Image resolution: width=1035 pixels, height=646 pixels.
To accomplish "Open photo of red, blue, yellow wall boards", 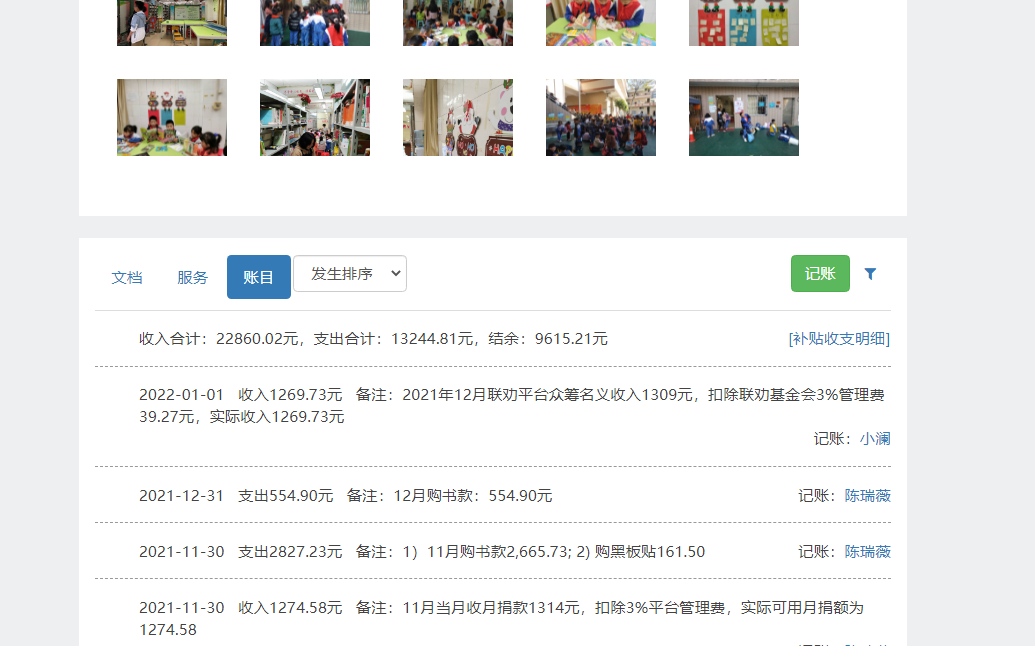I will pos(744,22).
